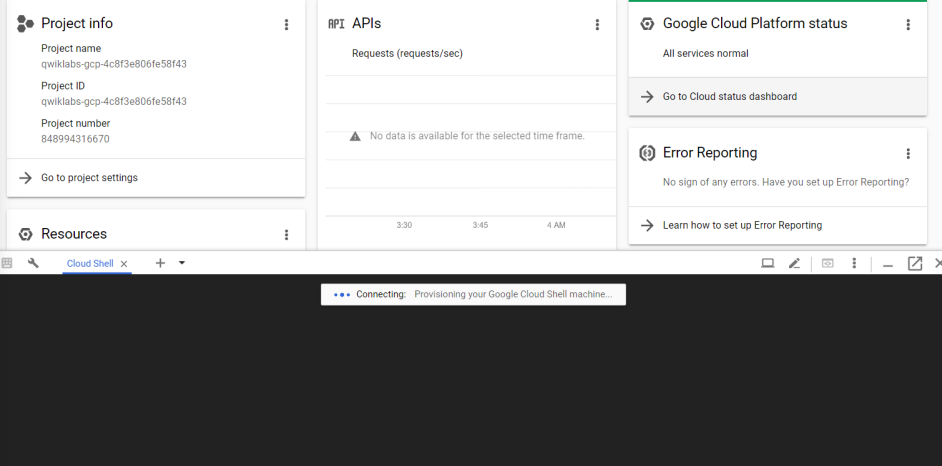Click the APIs icon
Screen dimensions: 942x466
[x=336, y=24]
